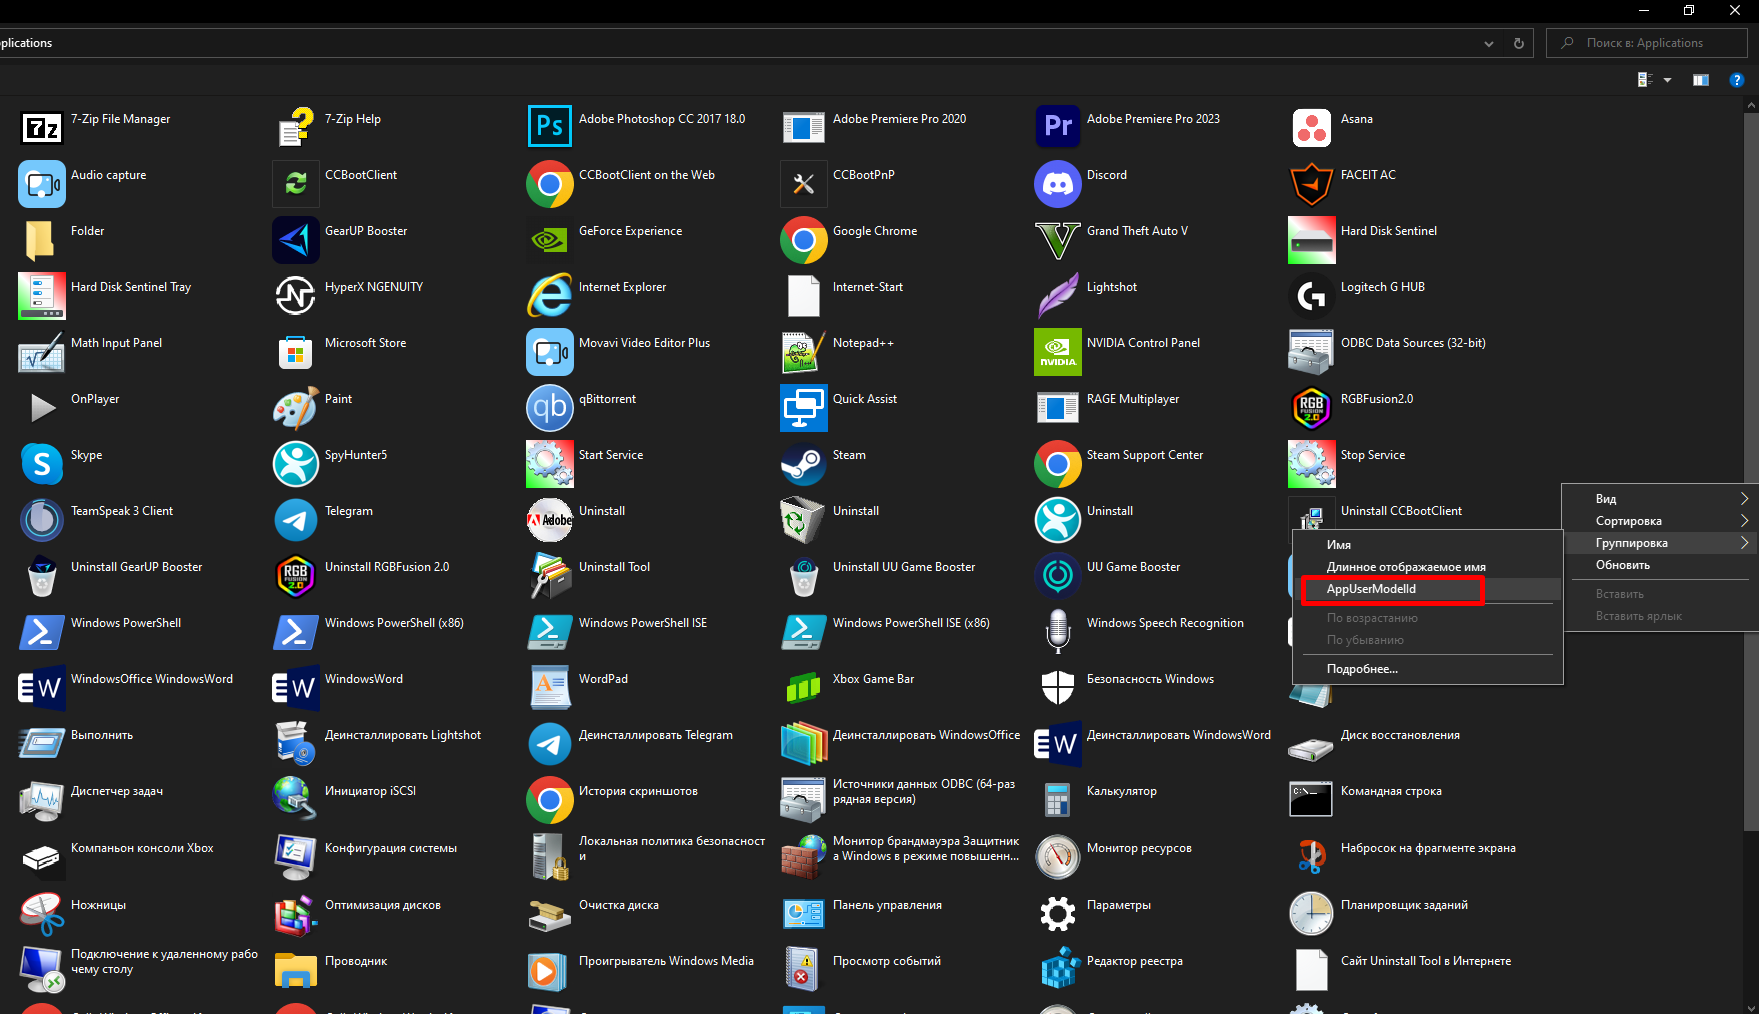Screen dimensions: 1759x1014
Task: Select the Планировщик заданий label
Action: click(x=1404, y=905)
